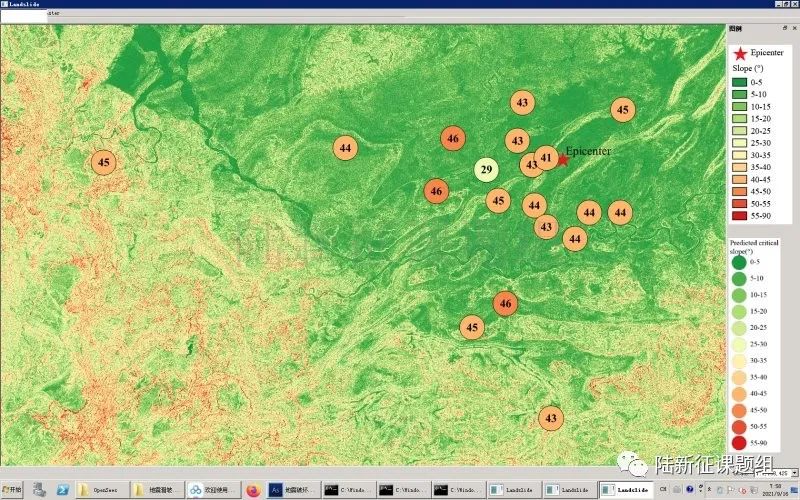
Task: Click the 55-90 red Slope legend swatch
Action: [740, 215]
